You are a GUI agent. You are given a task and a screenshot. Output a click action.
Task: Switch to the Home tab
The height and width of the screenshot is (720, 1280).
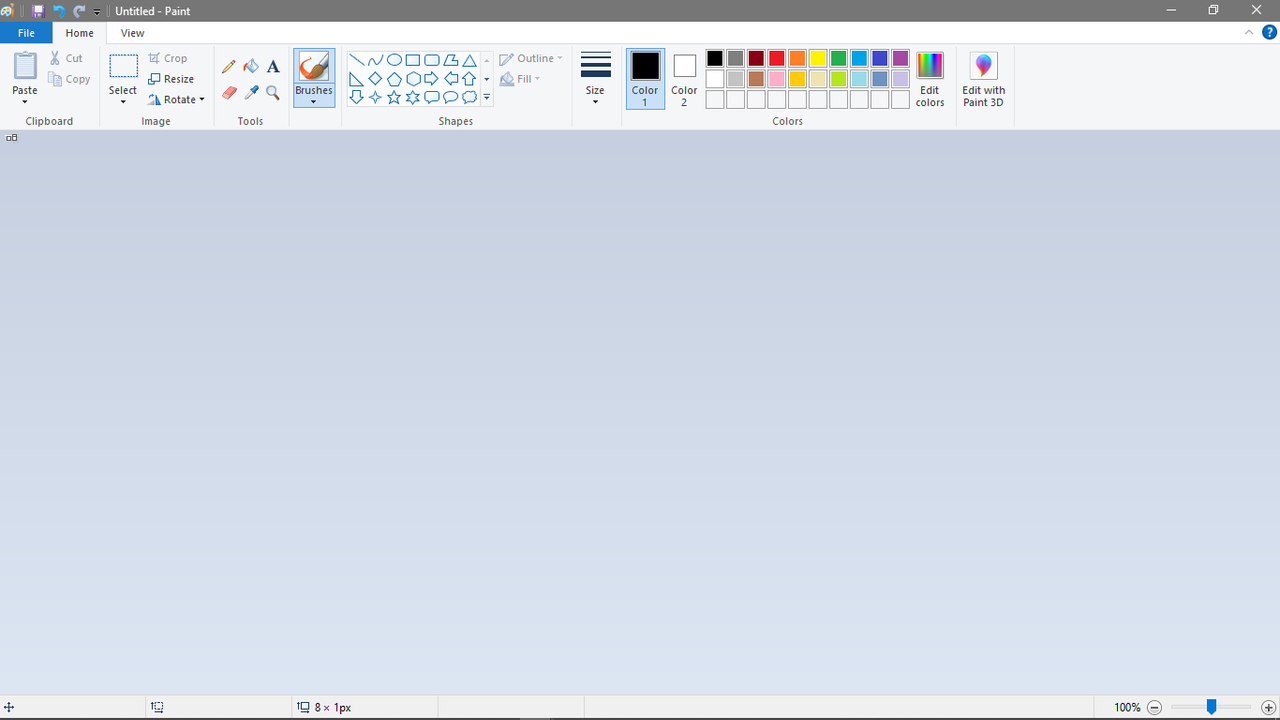[80, 33]
